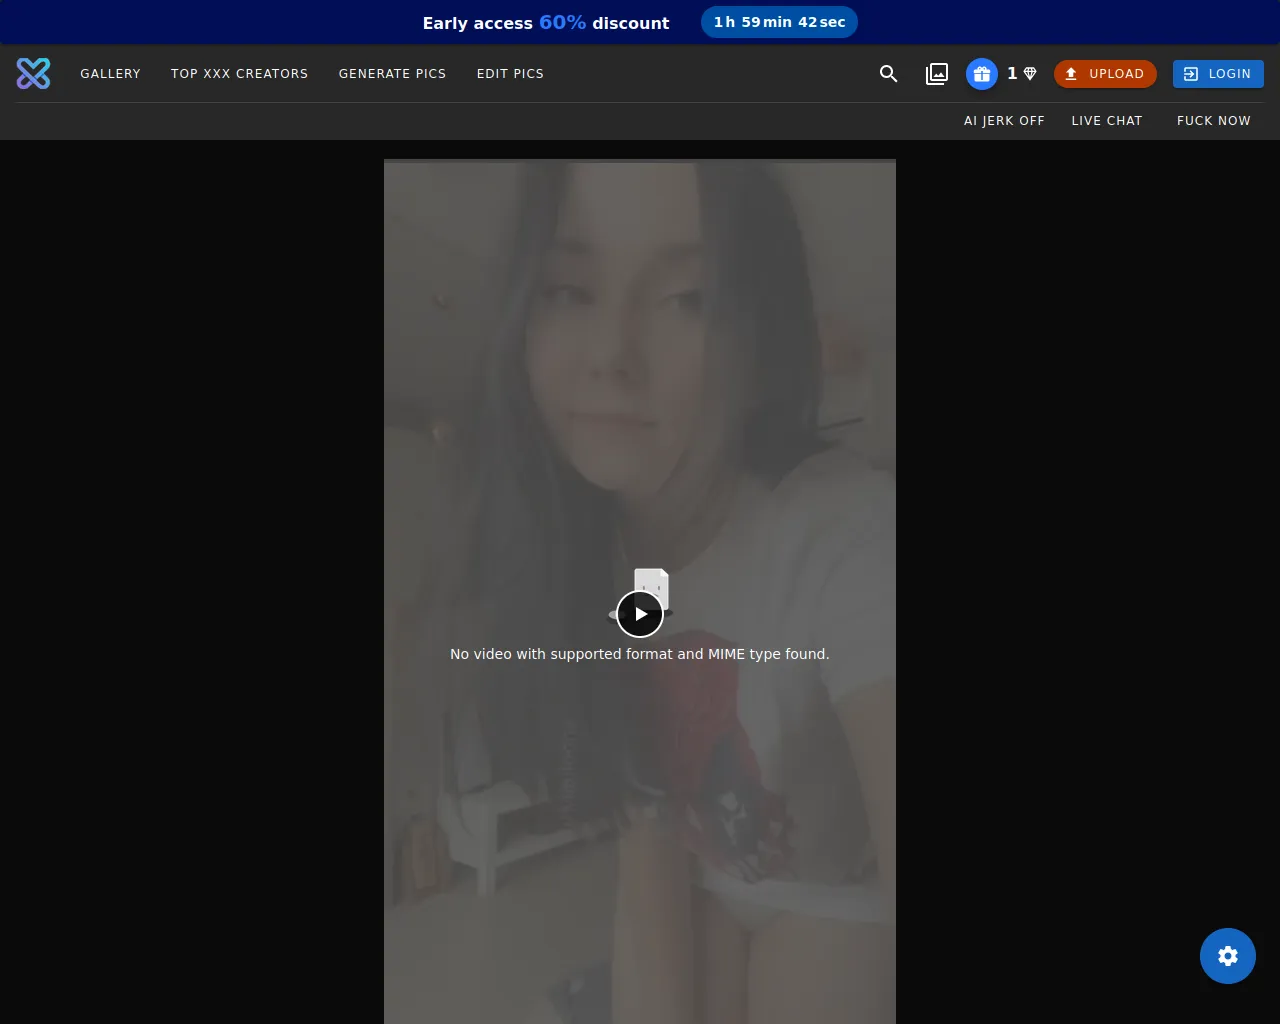
Task: Open search with the magnifier icon
Action: click(x=888, y=74)
